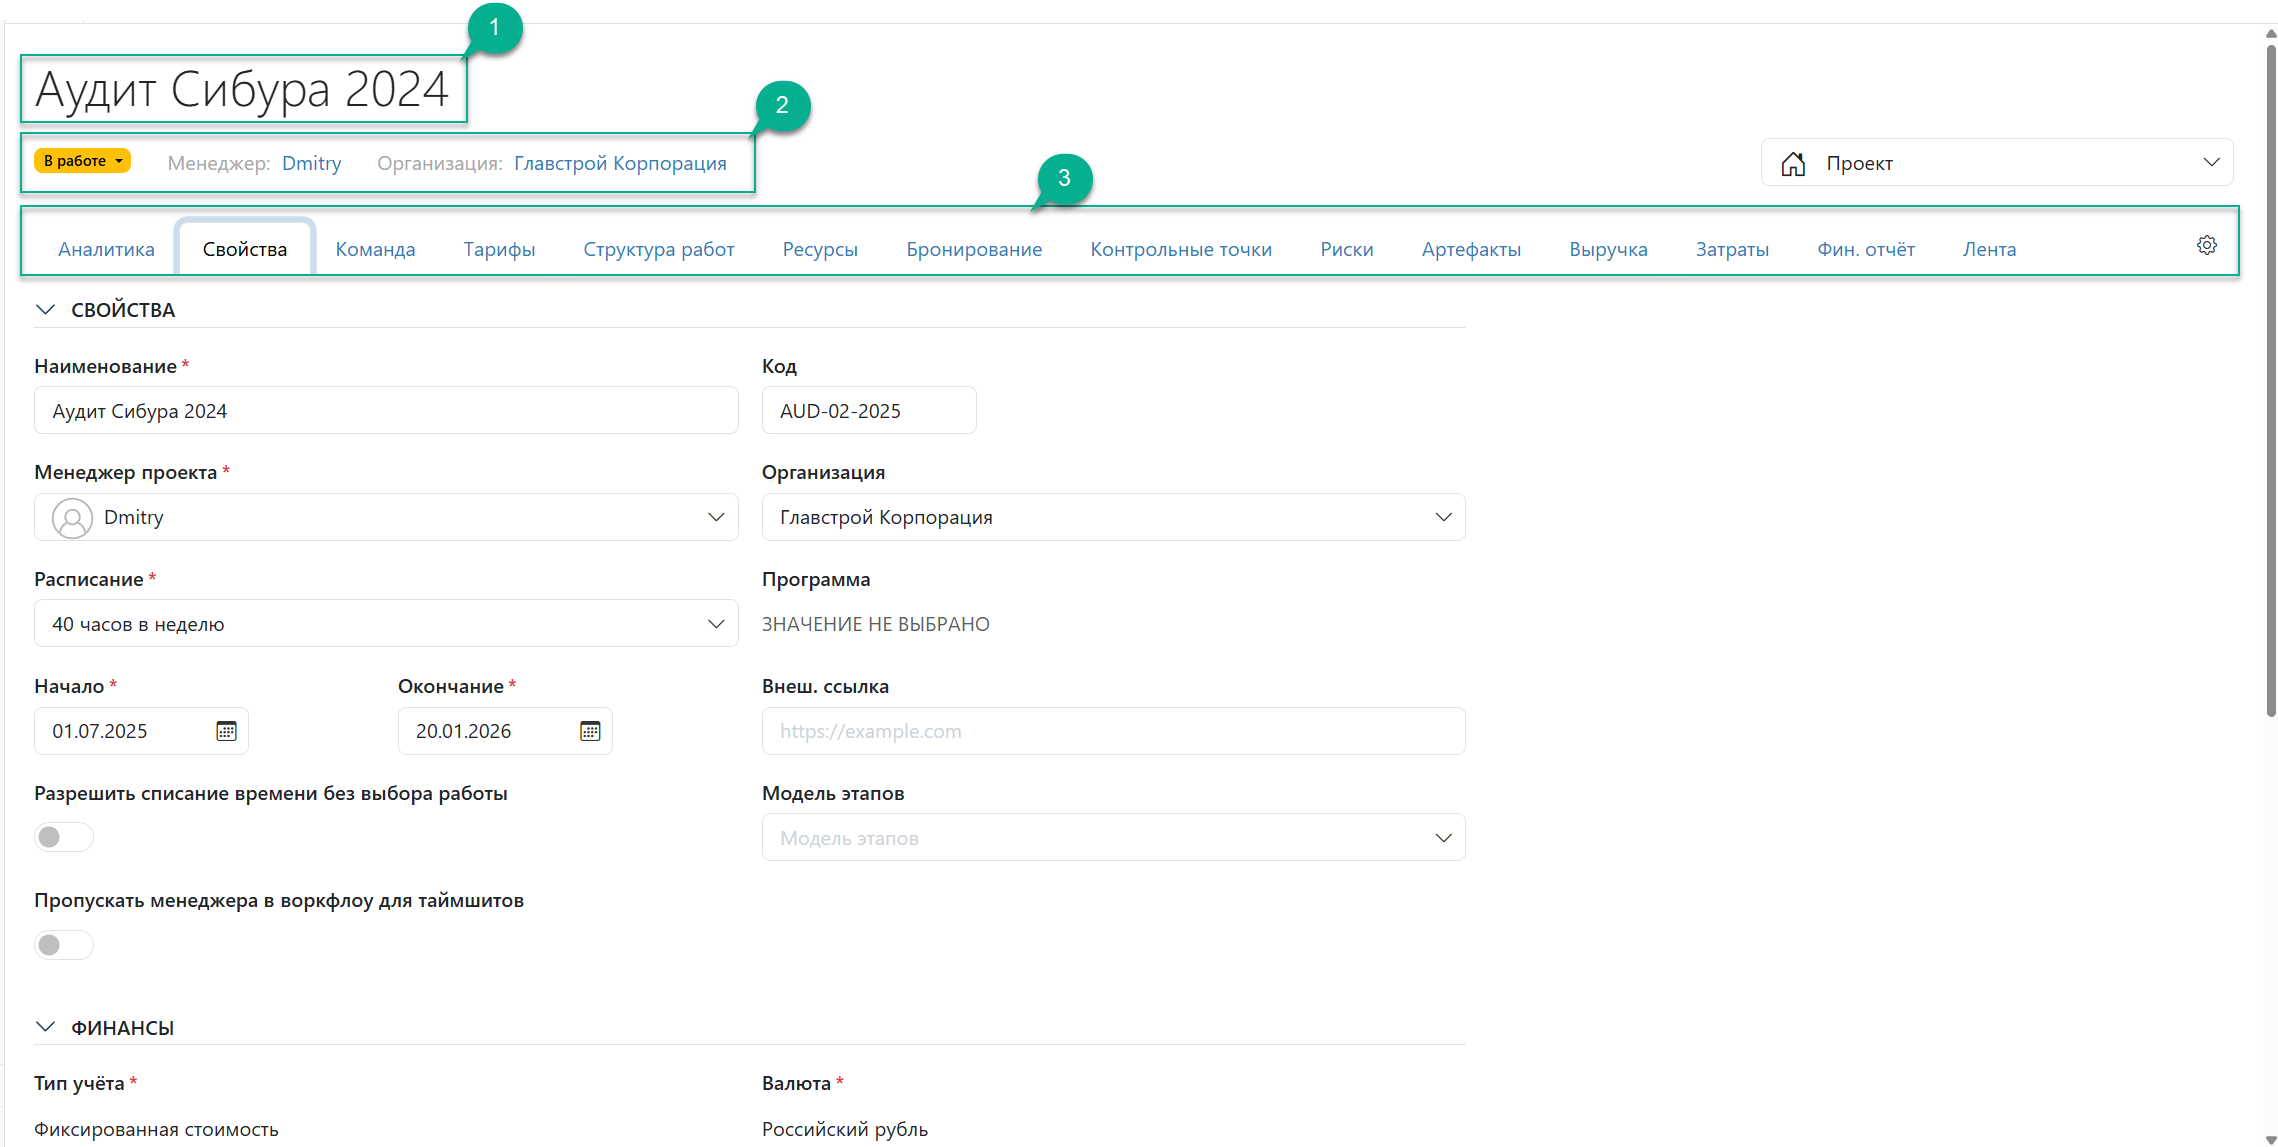The width and height of the screenshot is (2278, 1147).
Task: Open the Dmitry manager link
Action: tap(311, 163)
